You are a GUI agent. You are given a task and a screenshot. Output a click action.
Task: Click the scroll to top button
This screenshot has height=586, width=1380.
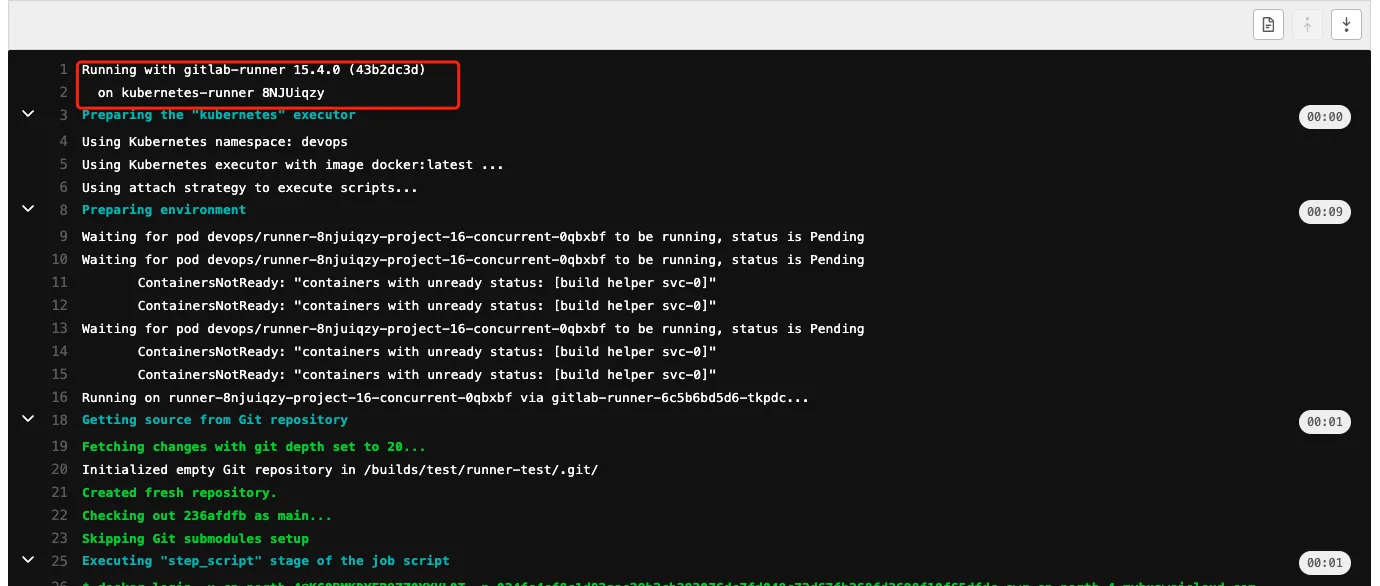[x=1307, y=25]
